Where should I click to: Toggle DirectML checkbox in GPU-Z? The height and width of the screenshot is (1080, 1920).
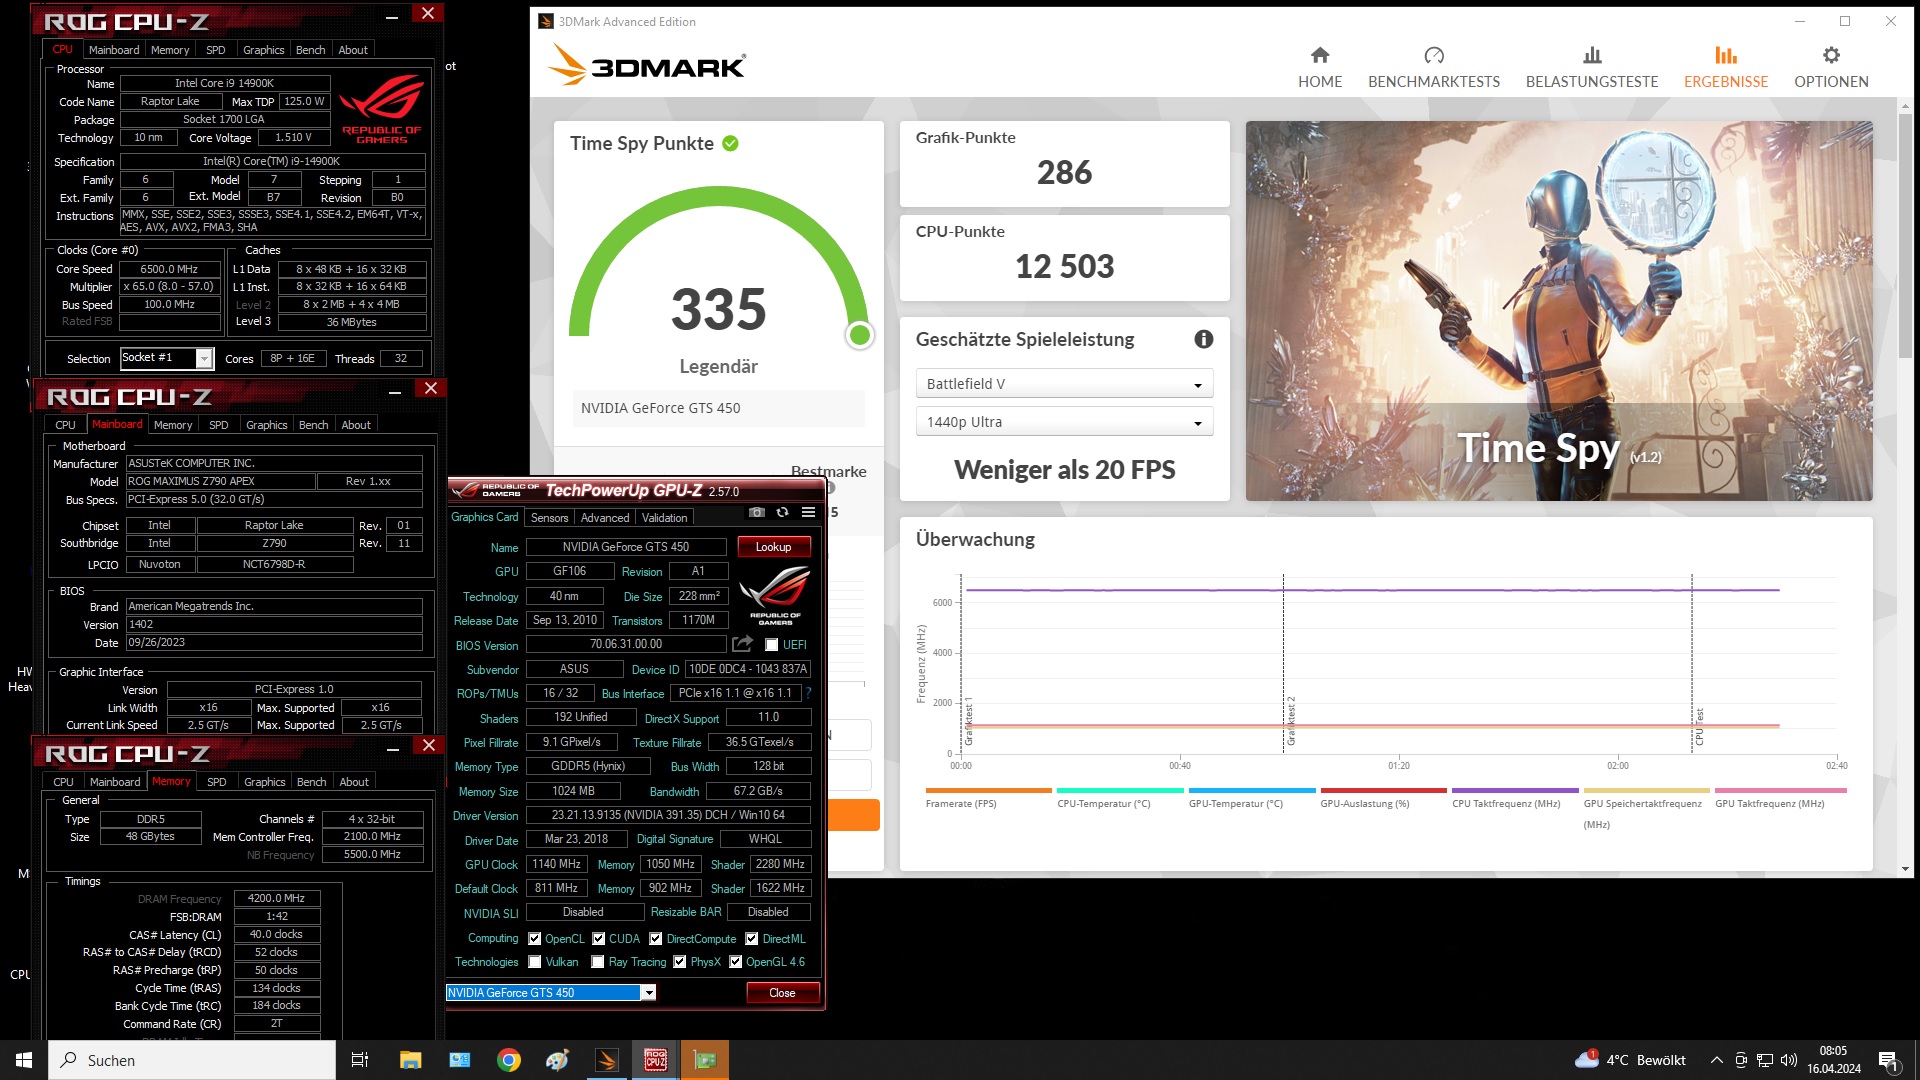click(752, 939)
